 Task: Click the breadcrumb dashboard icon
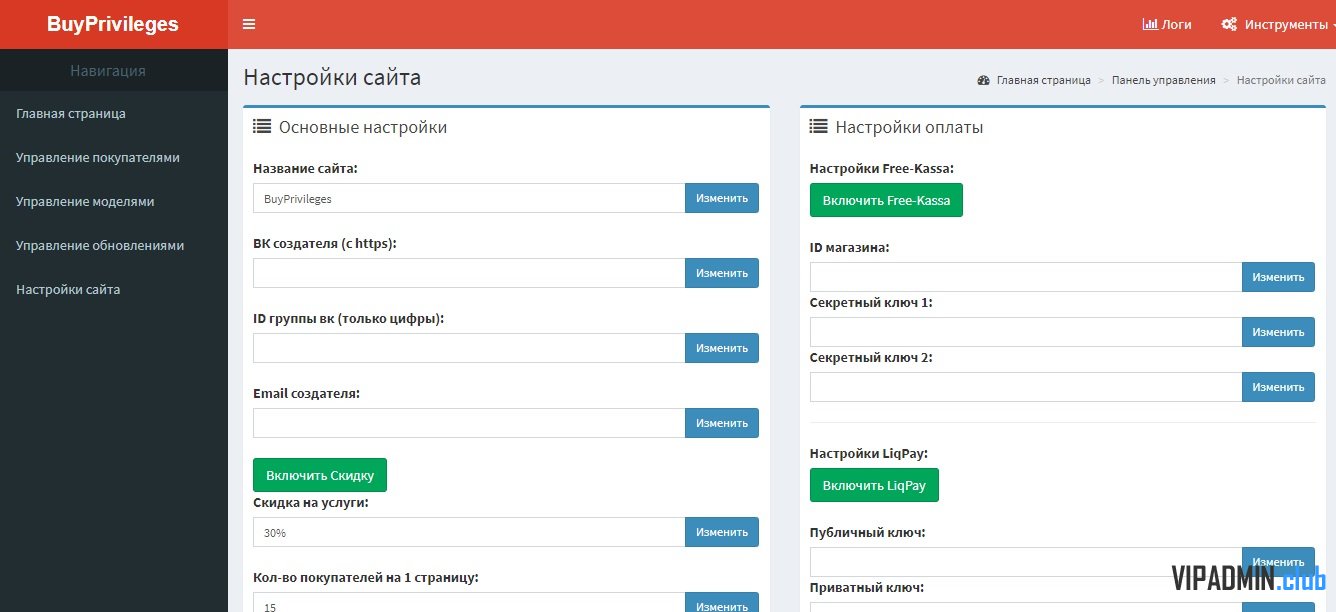[x=983, y=80]
